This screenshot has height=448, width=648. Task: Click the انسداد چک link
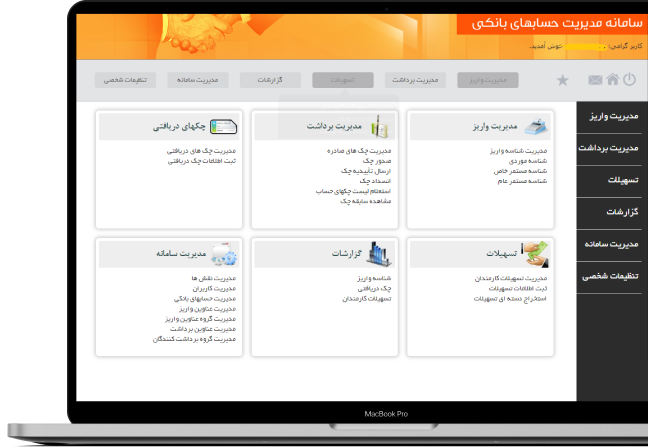375,181
